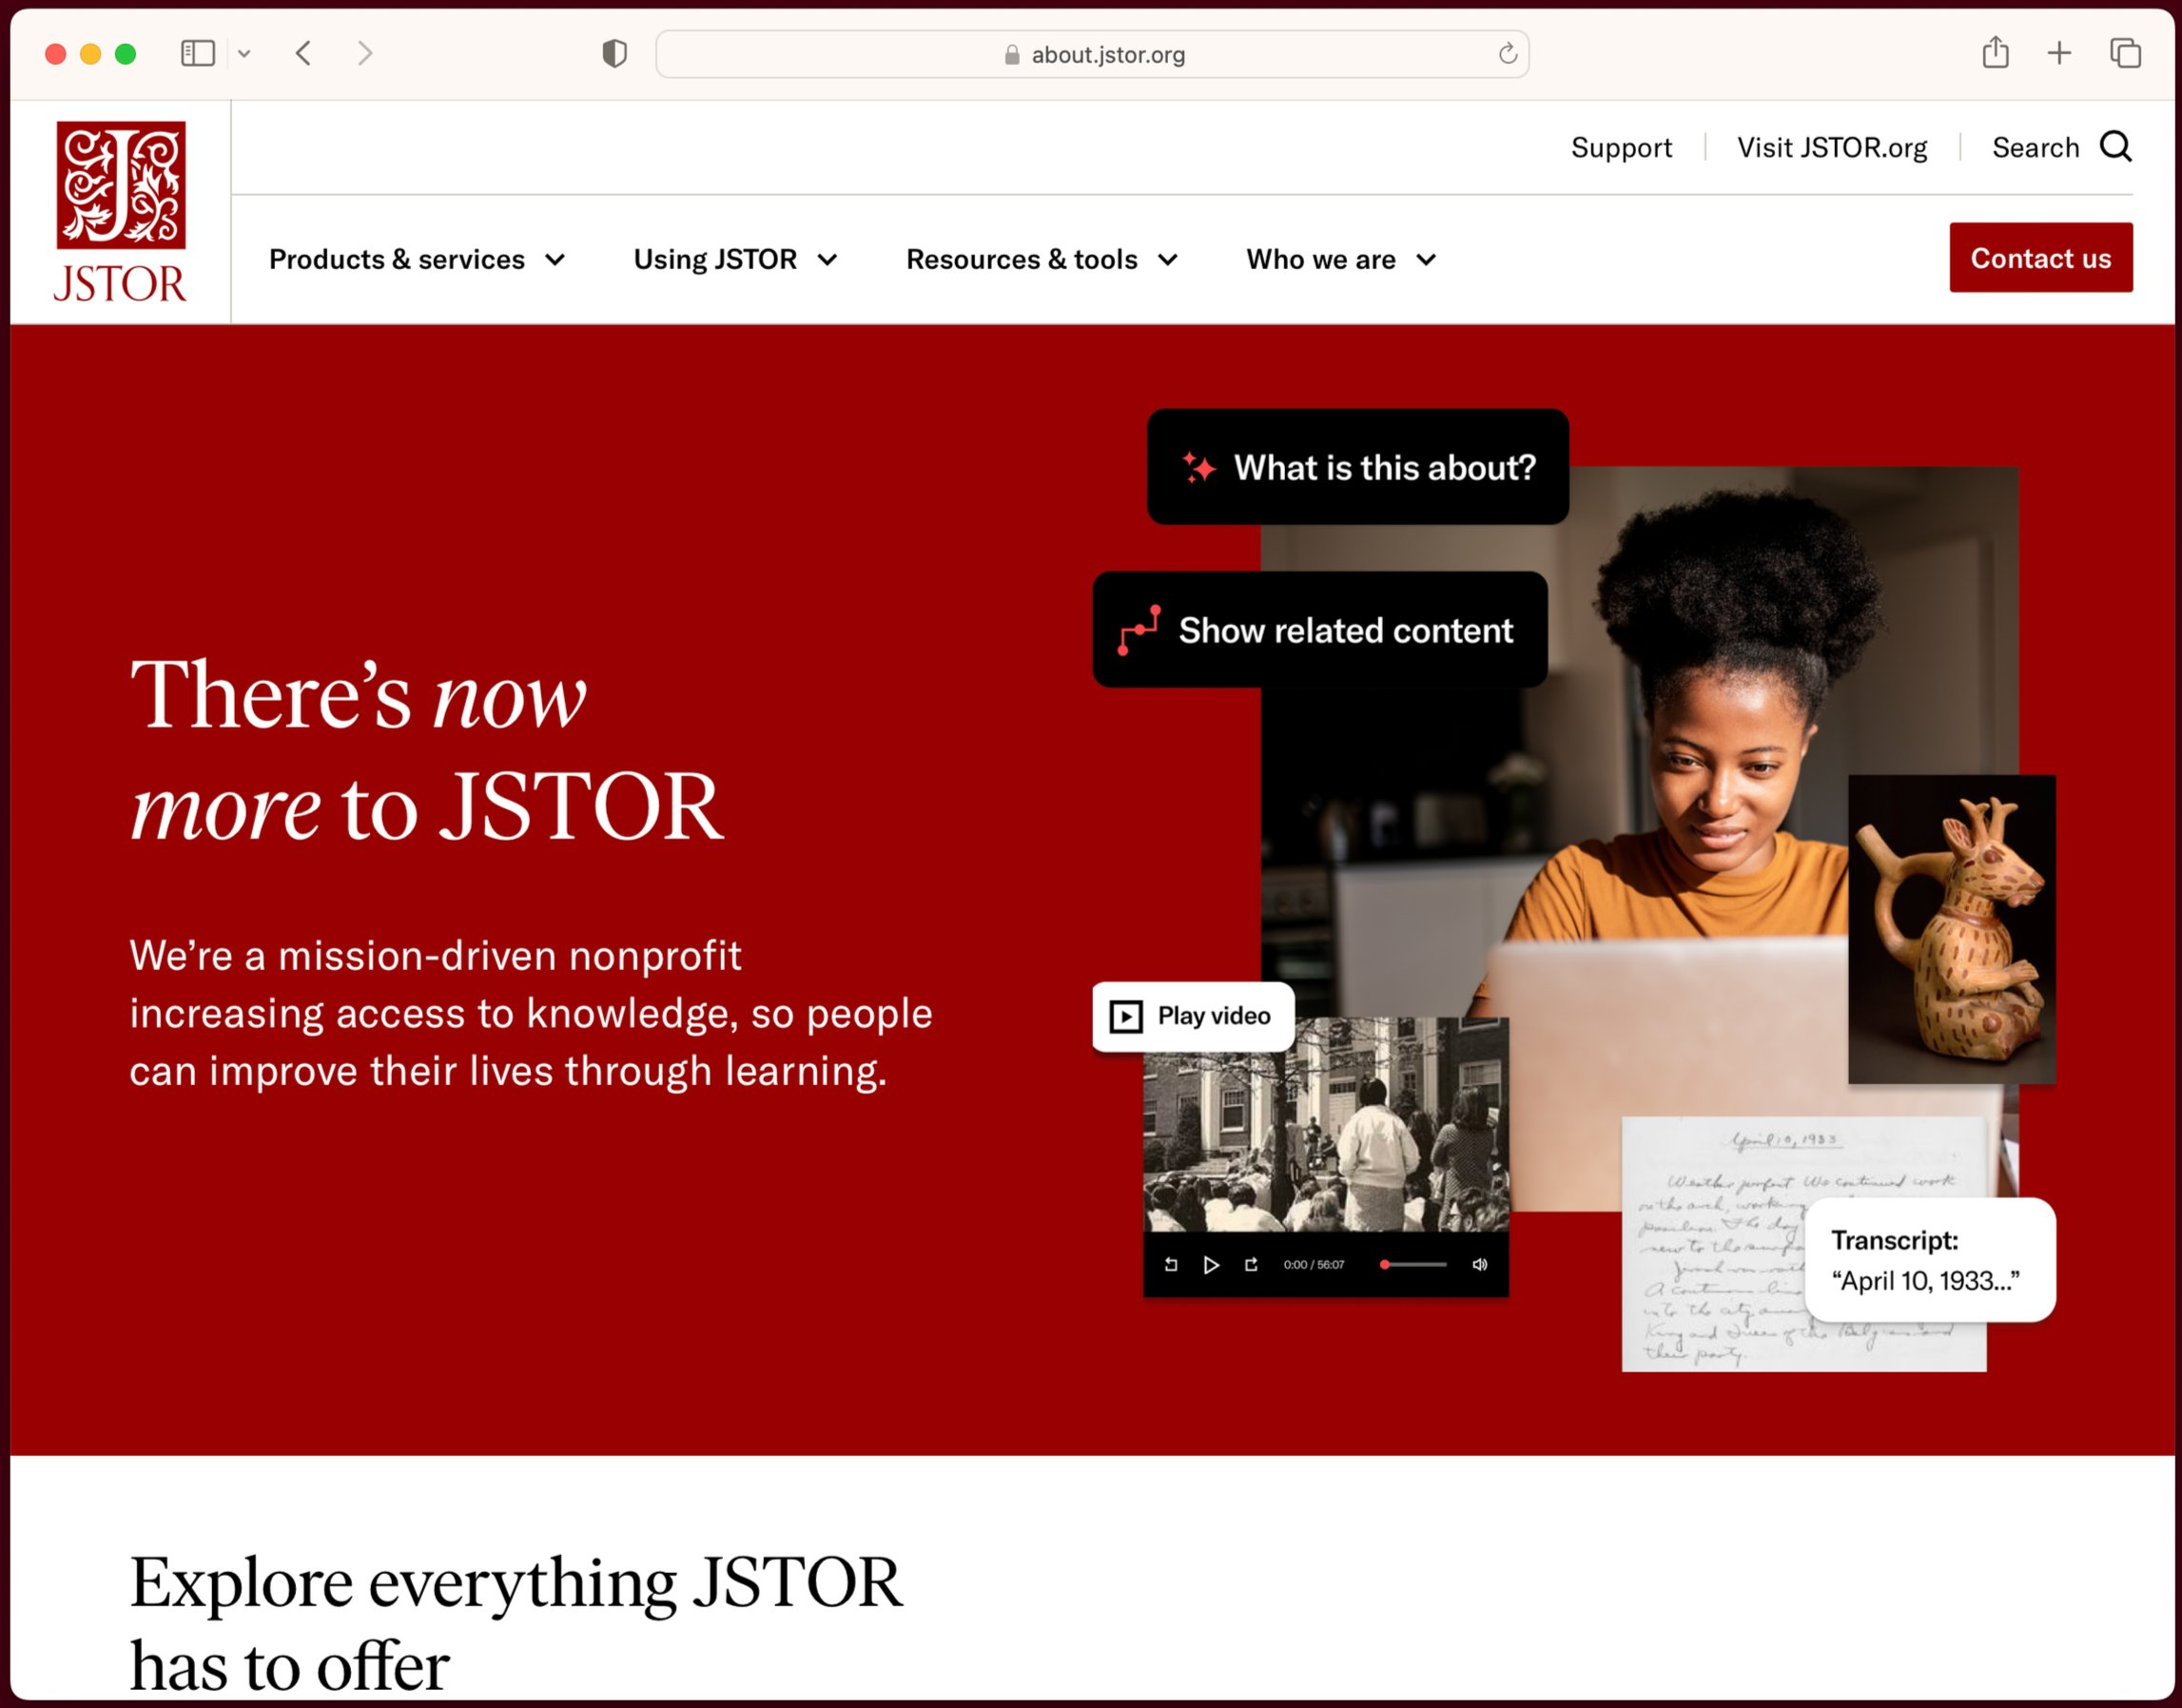Open a new tab with plus icon
2182x1708 pixels.
tap(2059, 53)
